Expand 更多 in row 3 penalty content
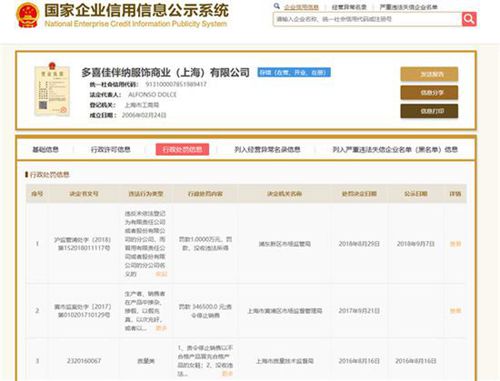This screenshot has width=500, height=381. 227,374
